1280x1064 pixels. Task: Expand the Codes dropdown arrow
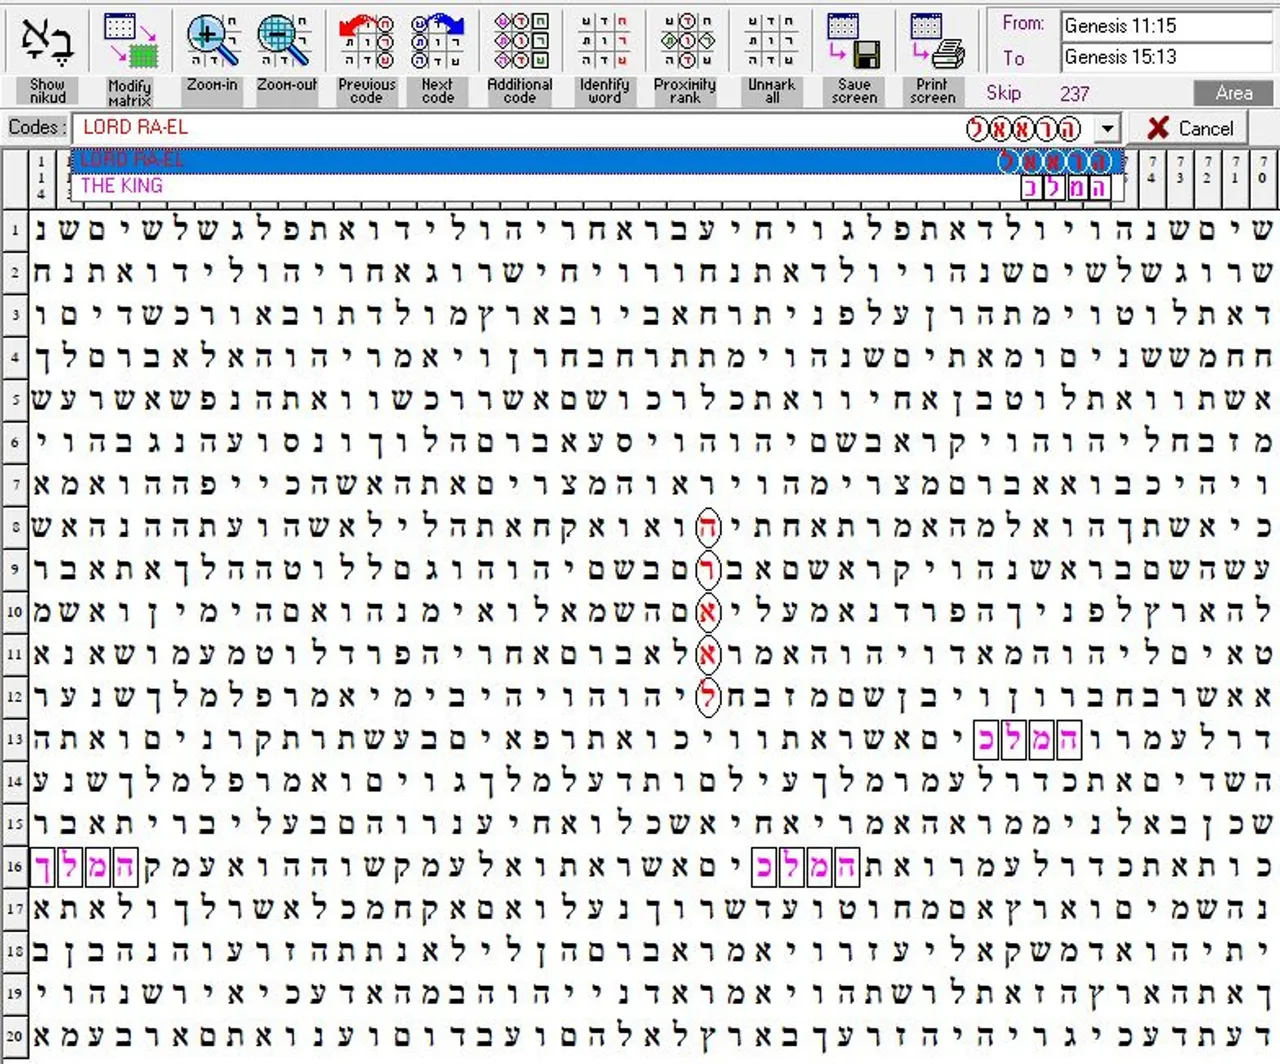[1107, 129]
